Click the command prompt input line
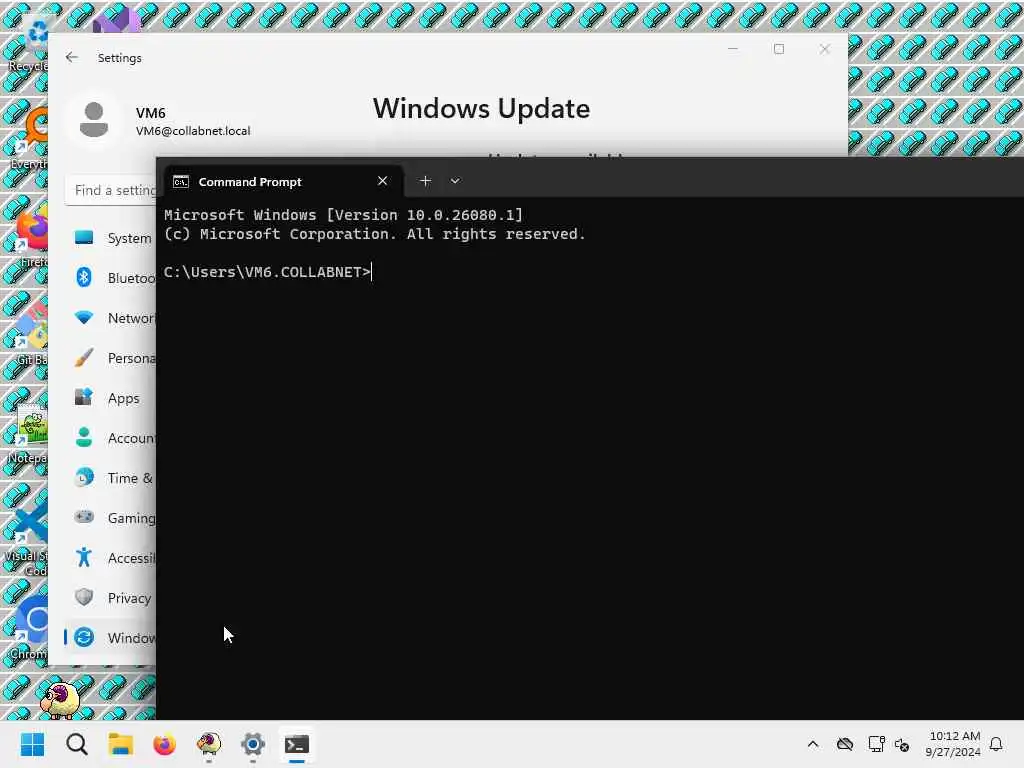 (268, 272)
